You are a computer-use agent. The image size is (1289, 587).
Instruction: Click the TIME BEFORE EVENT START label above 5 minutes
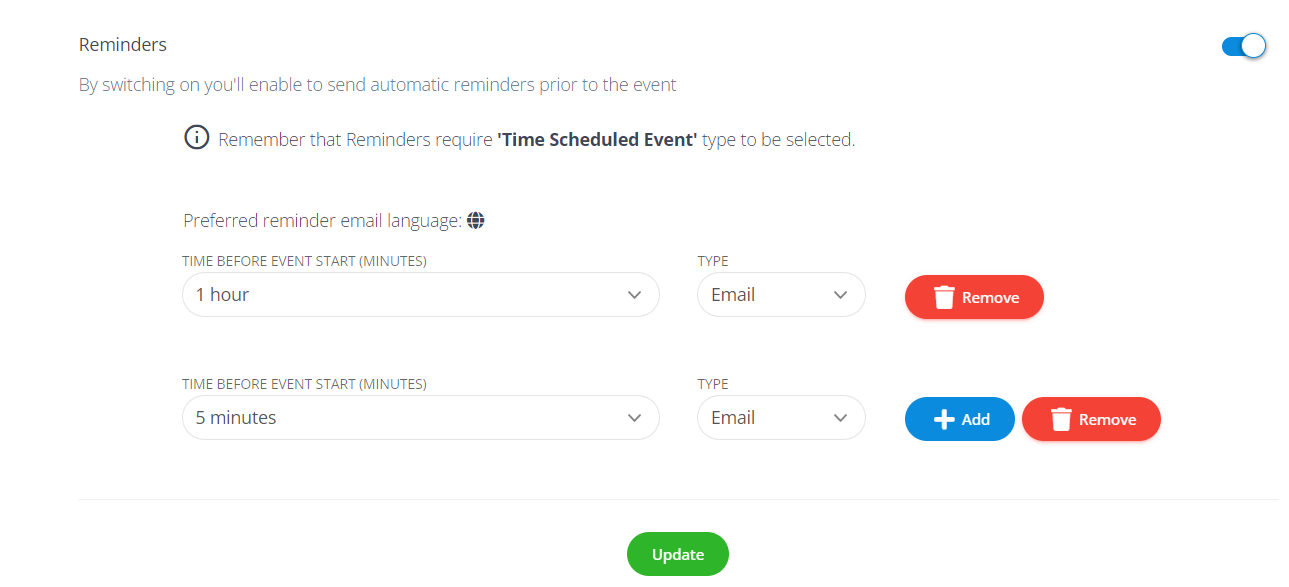click(x=304, y=384)
